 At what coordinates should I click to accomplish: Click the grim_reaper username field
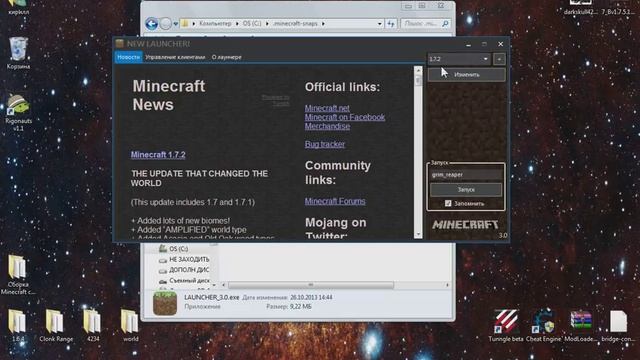(x=466, y=175)
